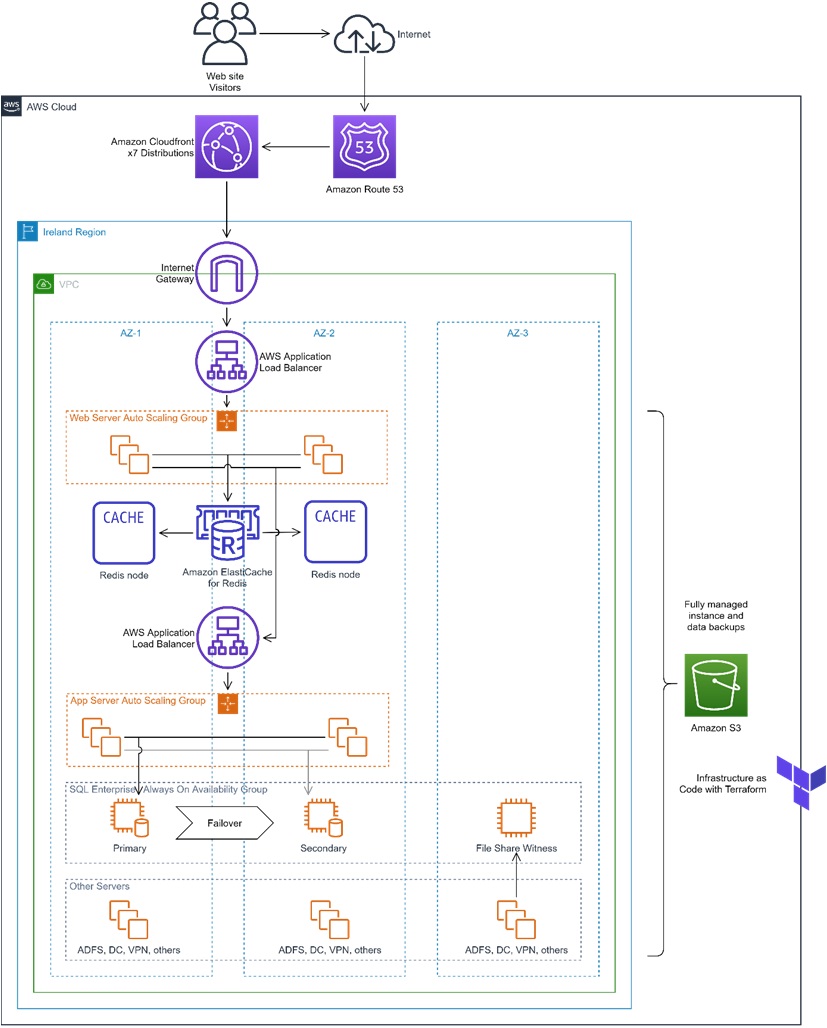This screenshot has height=1028, width=827.
Task: Click the "Other Servers" group label
Action: tap(100, 886)
